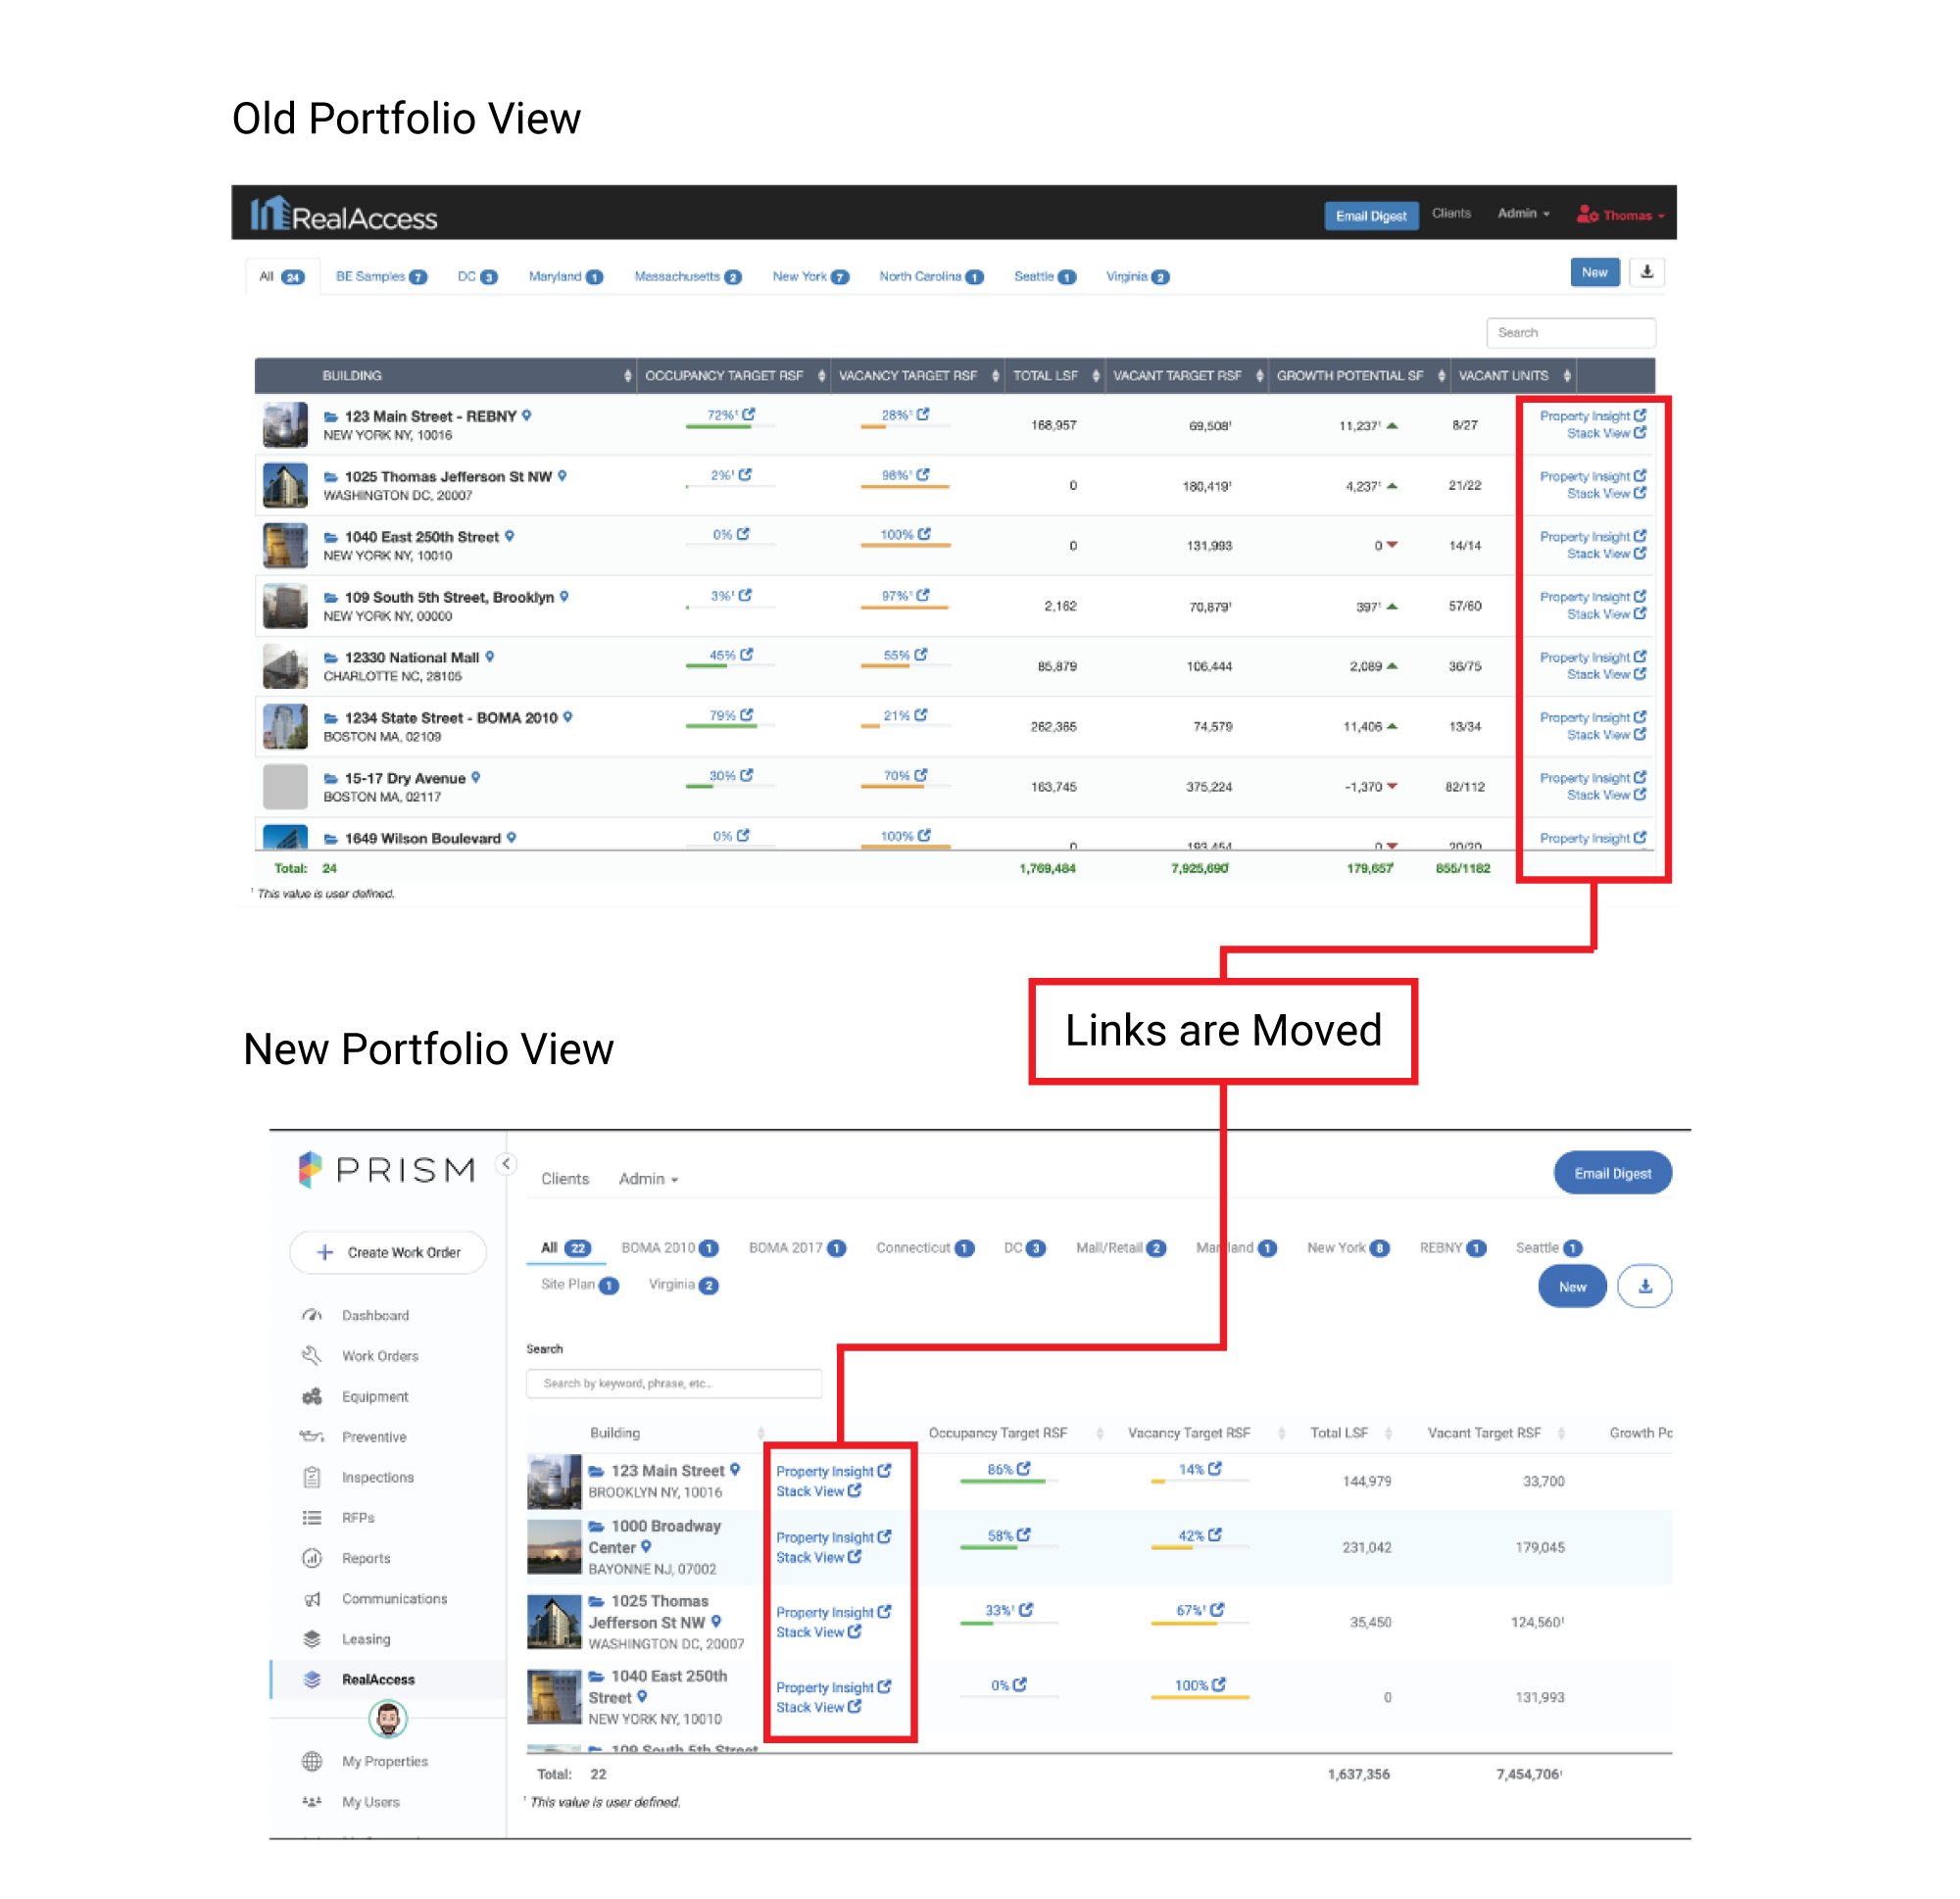Open the Inspections clipboard icon
This screenshot has width=1960, height=1899.
312,1476
